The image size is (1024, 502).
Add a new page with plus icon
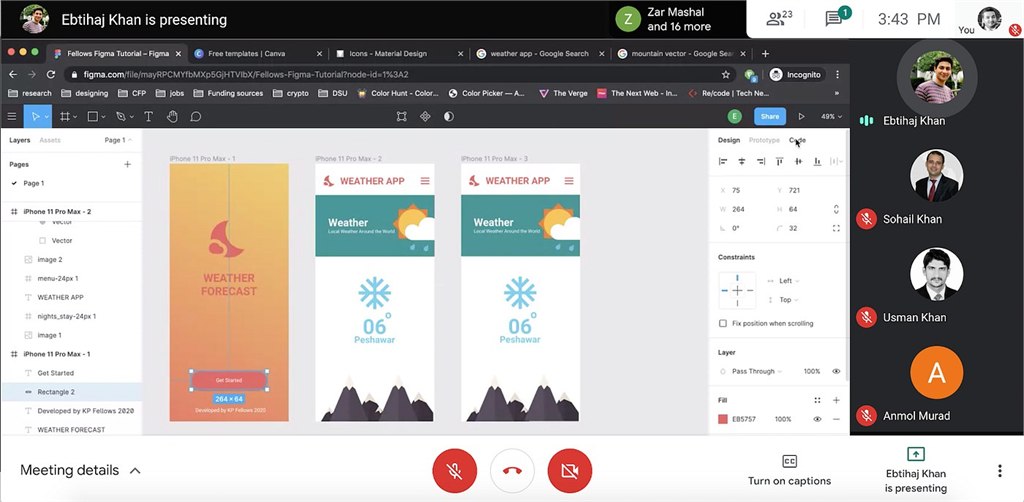[x=127, y=164]
